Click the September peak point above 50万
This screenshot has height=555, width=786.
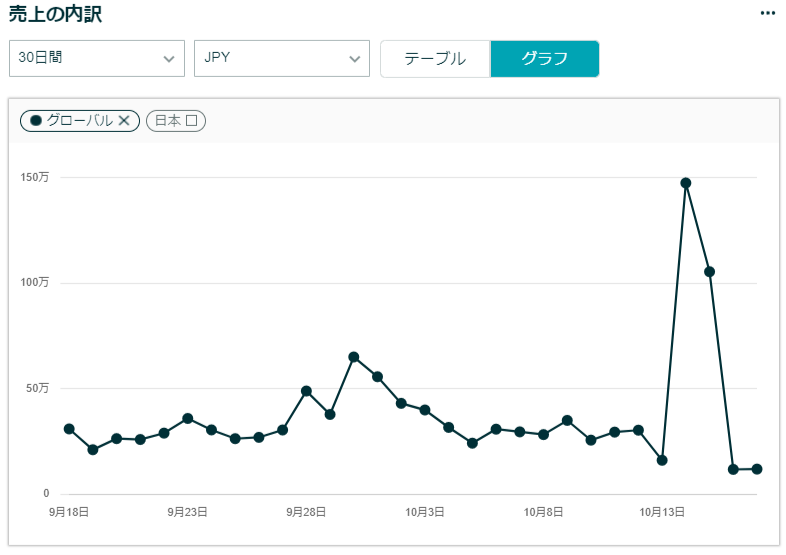tap(354, 357)
